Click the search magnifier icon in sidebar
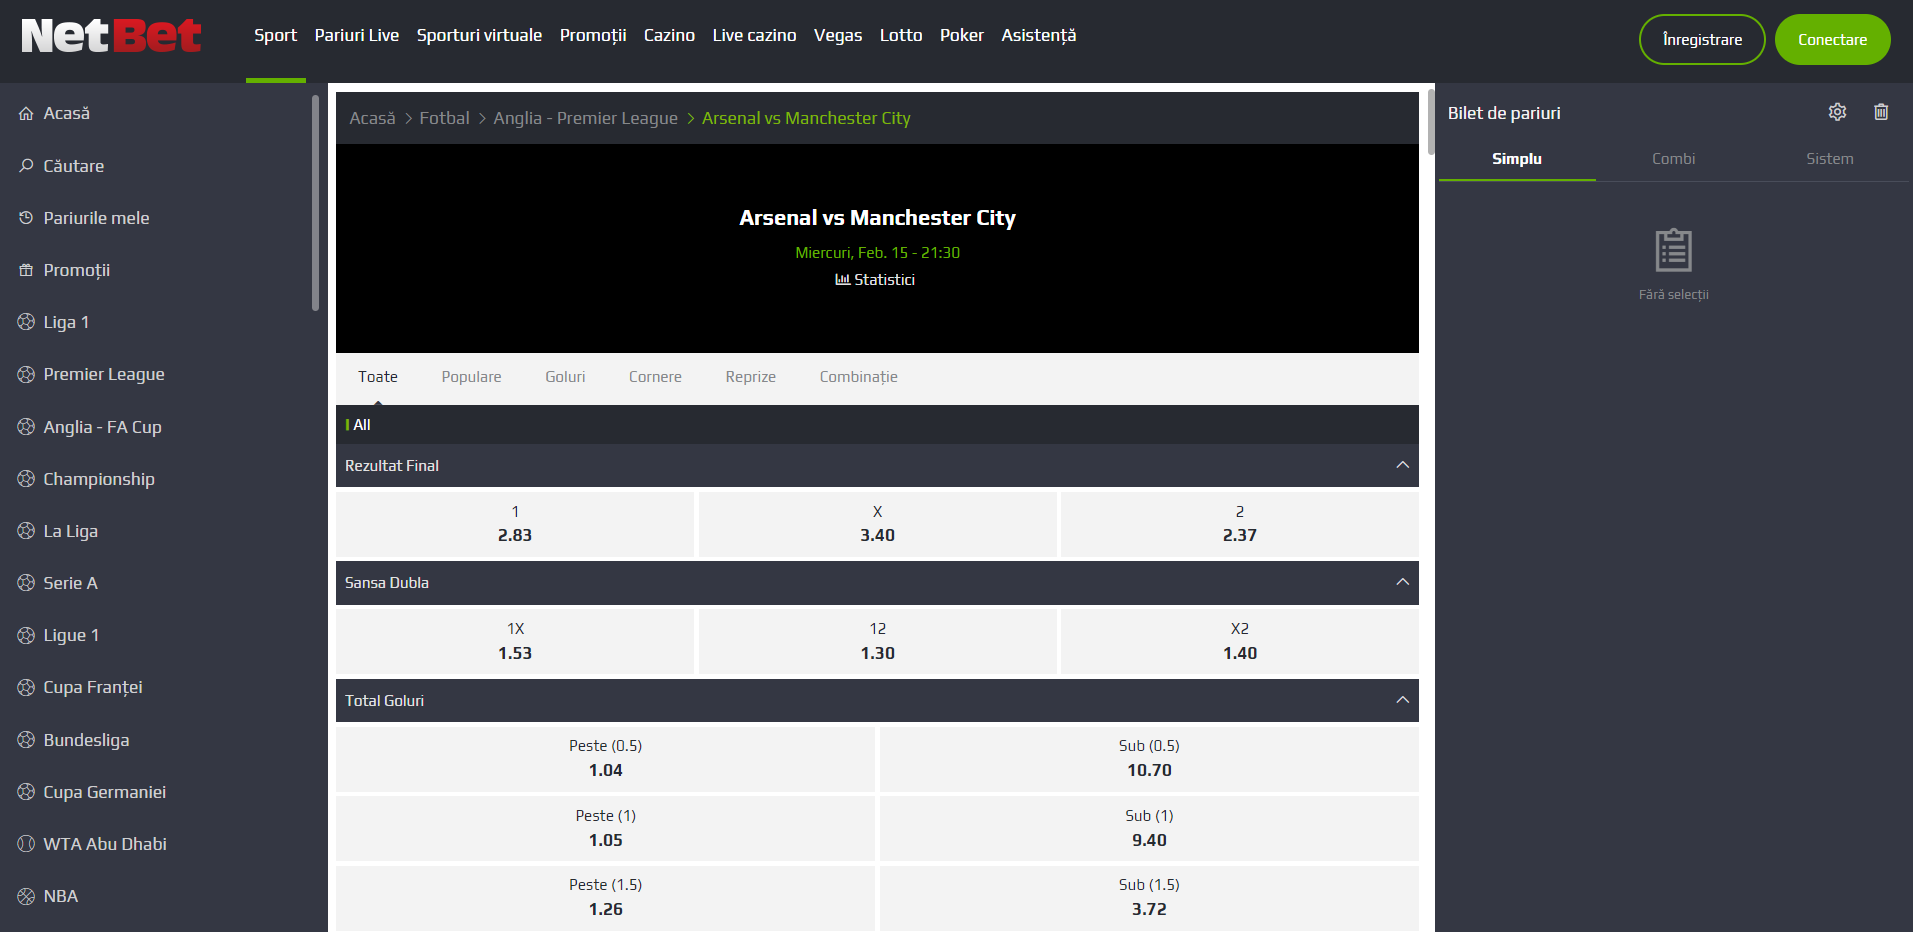 (x=26, y=166)
